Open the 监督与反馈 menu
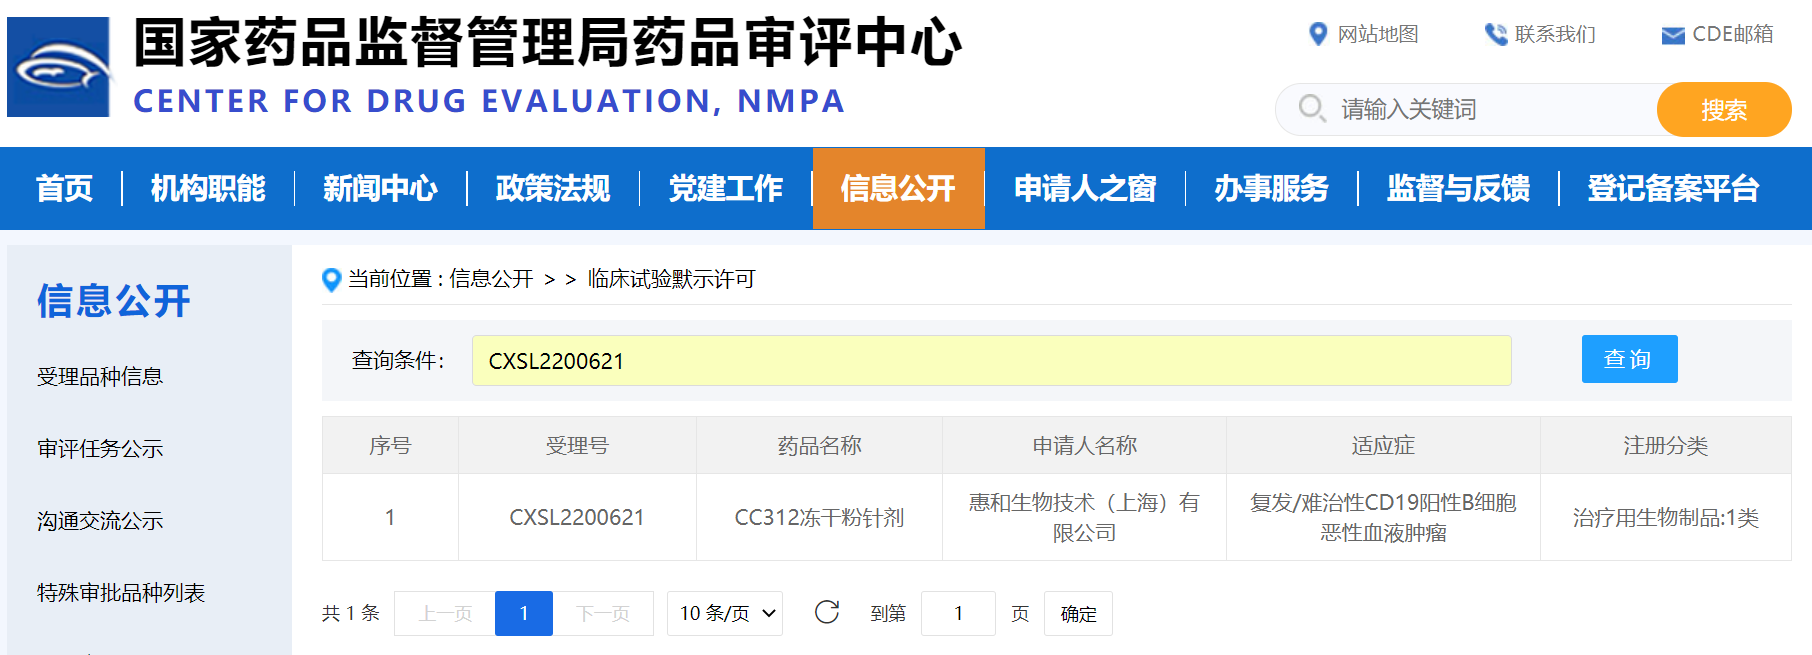This screenshot has width=1812, height=655. pos(1458,188)
